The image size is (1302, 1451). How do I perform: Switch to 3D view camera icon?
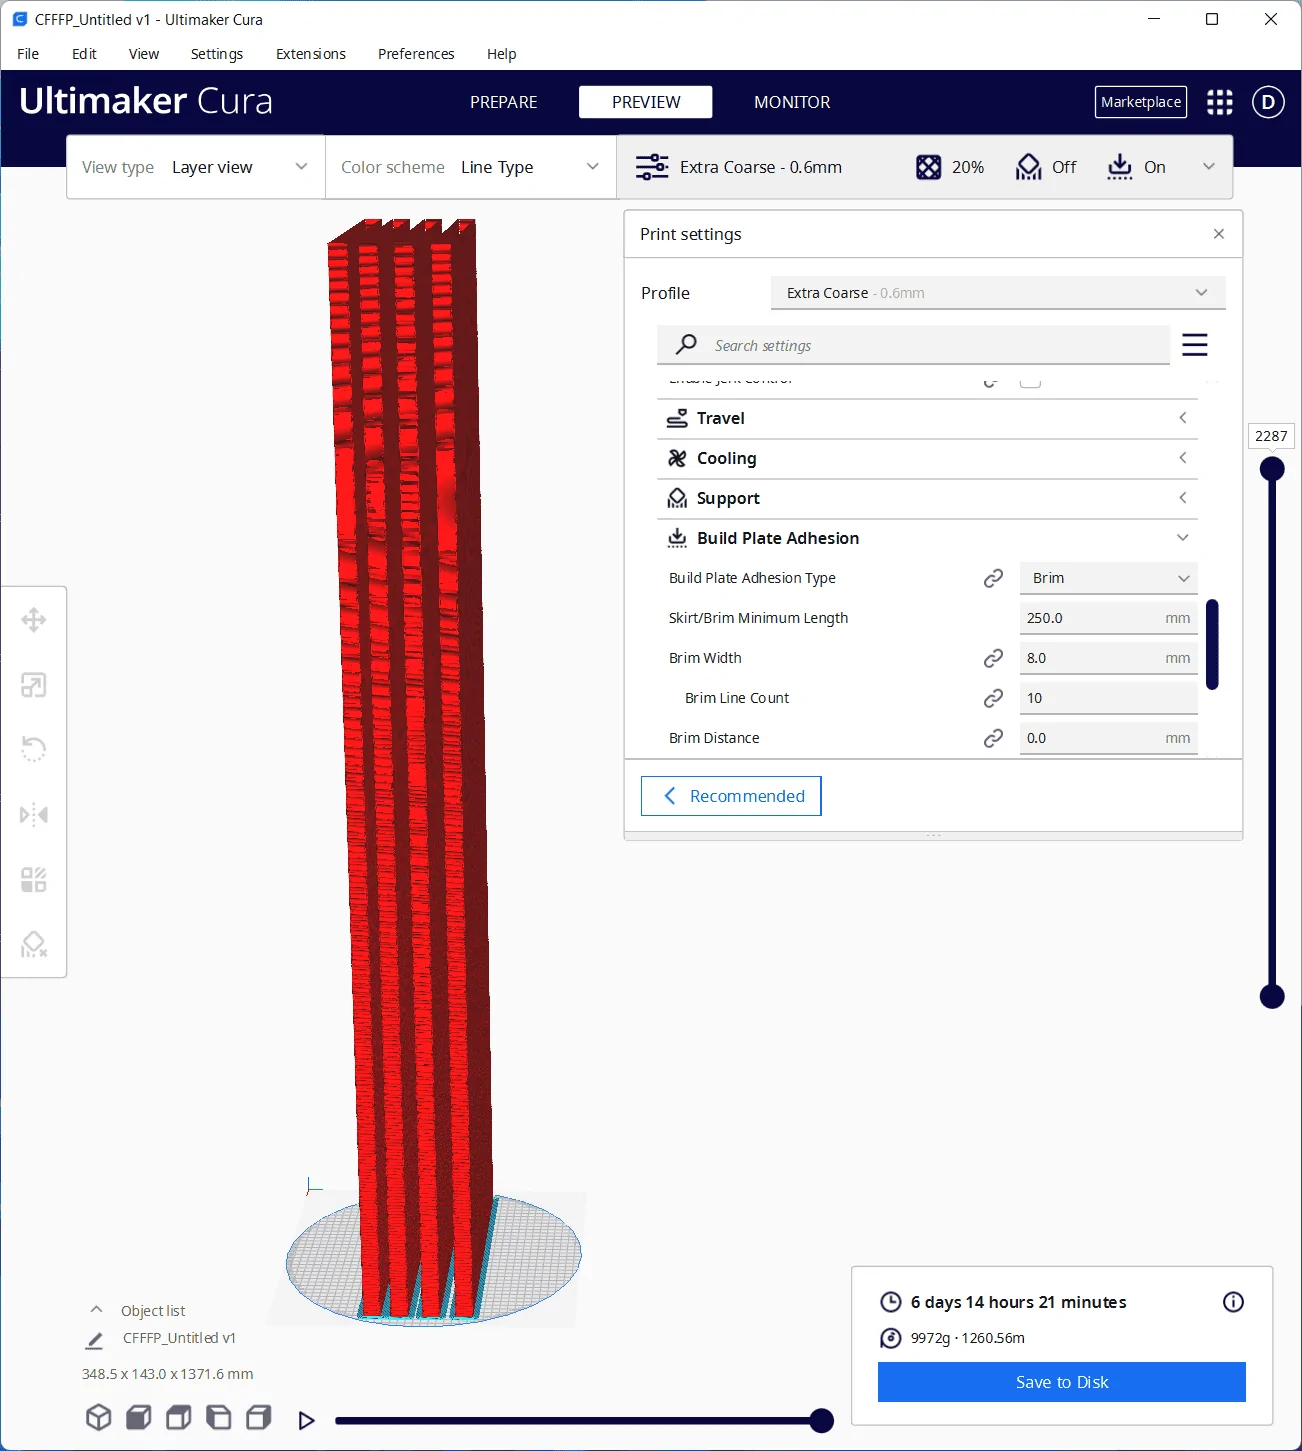click(x=98, y=1418)
